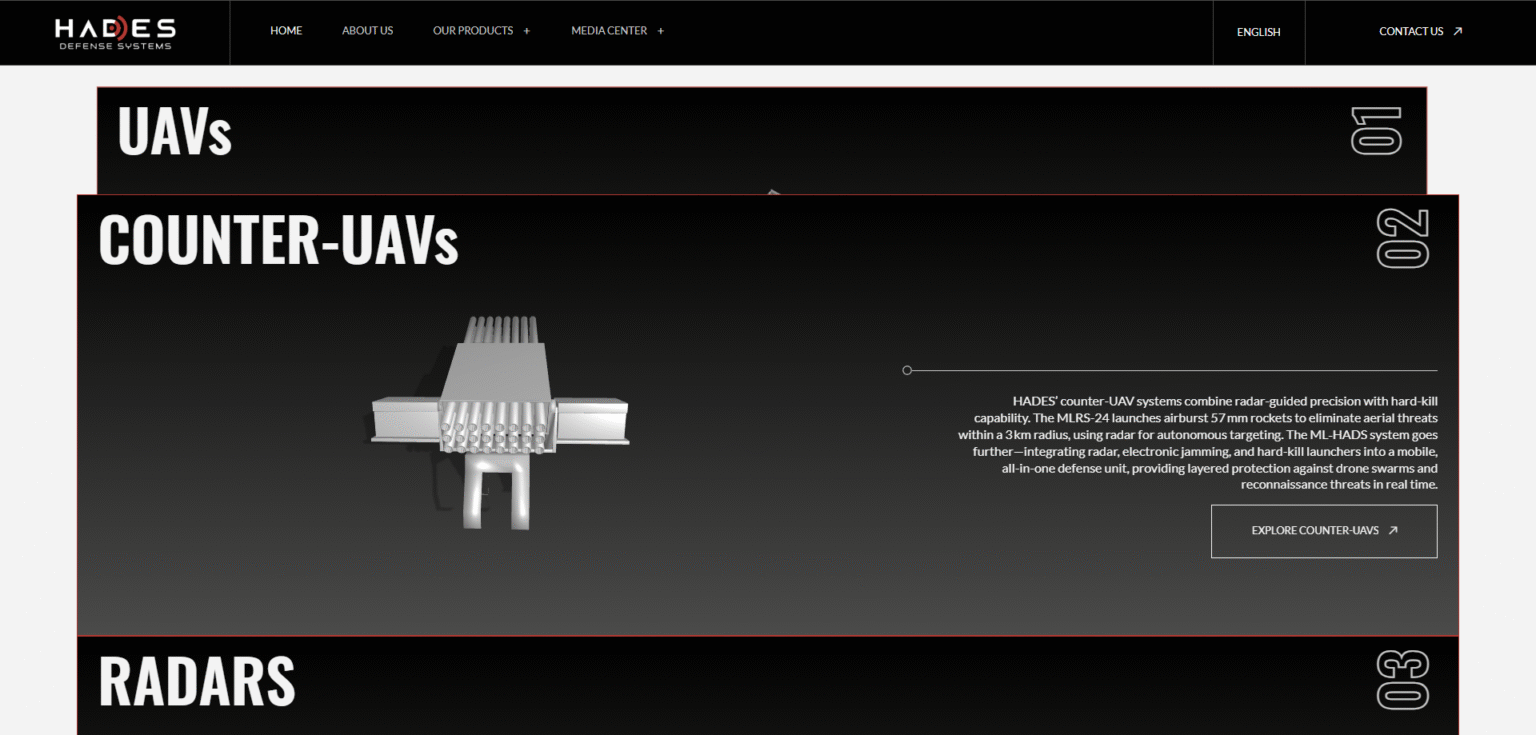The width and height of the screenshot is (1536, 735).
Task: Click the circle handle on the horizontal line
Action: pos(907,370)
